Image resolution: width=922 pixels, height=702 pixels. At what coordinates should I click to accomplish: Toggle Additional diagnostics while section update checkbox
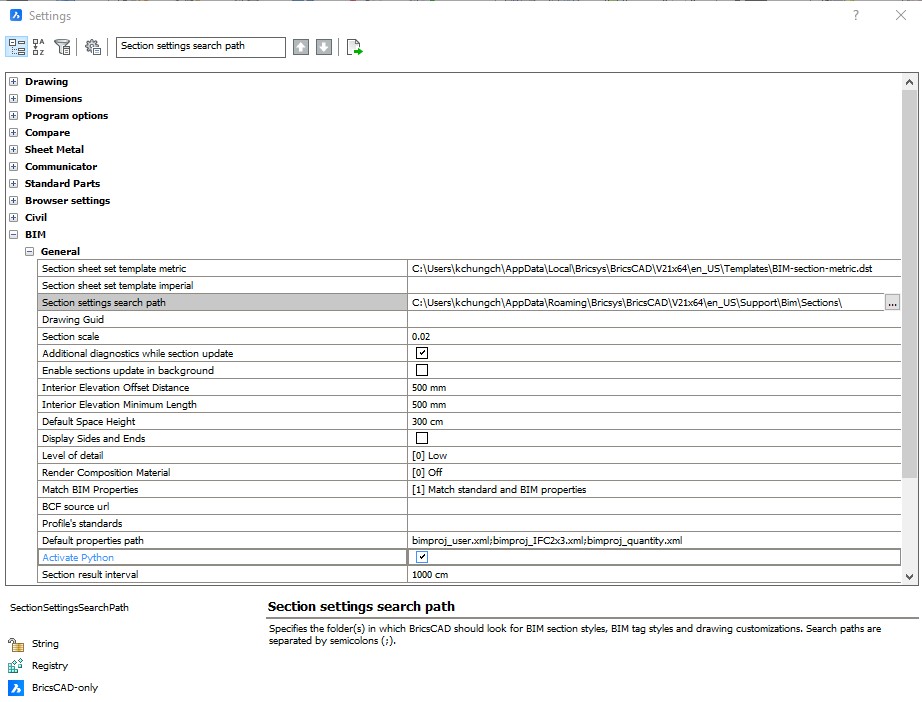coord(422,353)
